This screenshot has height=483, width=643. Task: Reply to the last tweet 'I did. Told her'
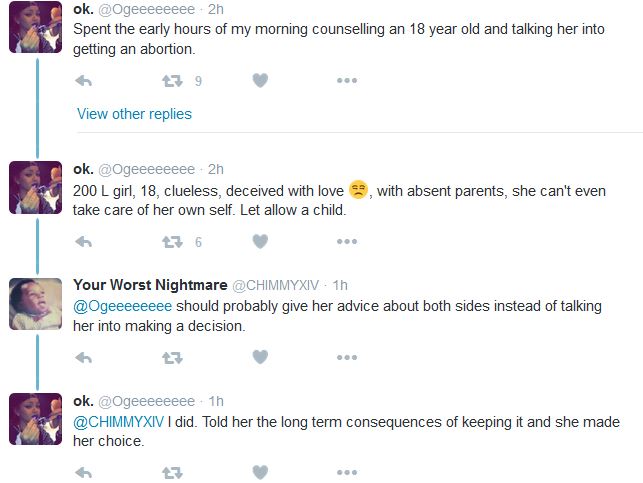[x=84, y=472]
